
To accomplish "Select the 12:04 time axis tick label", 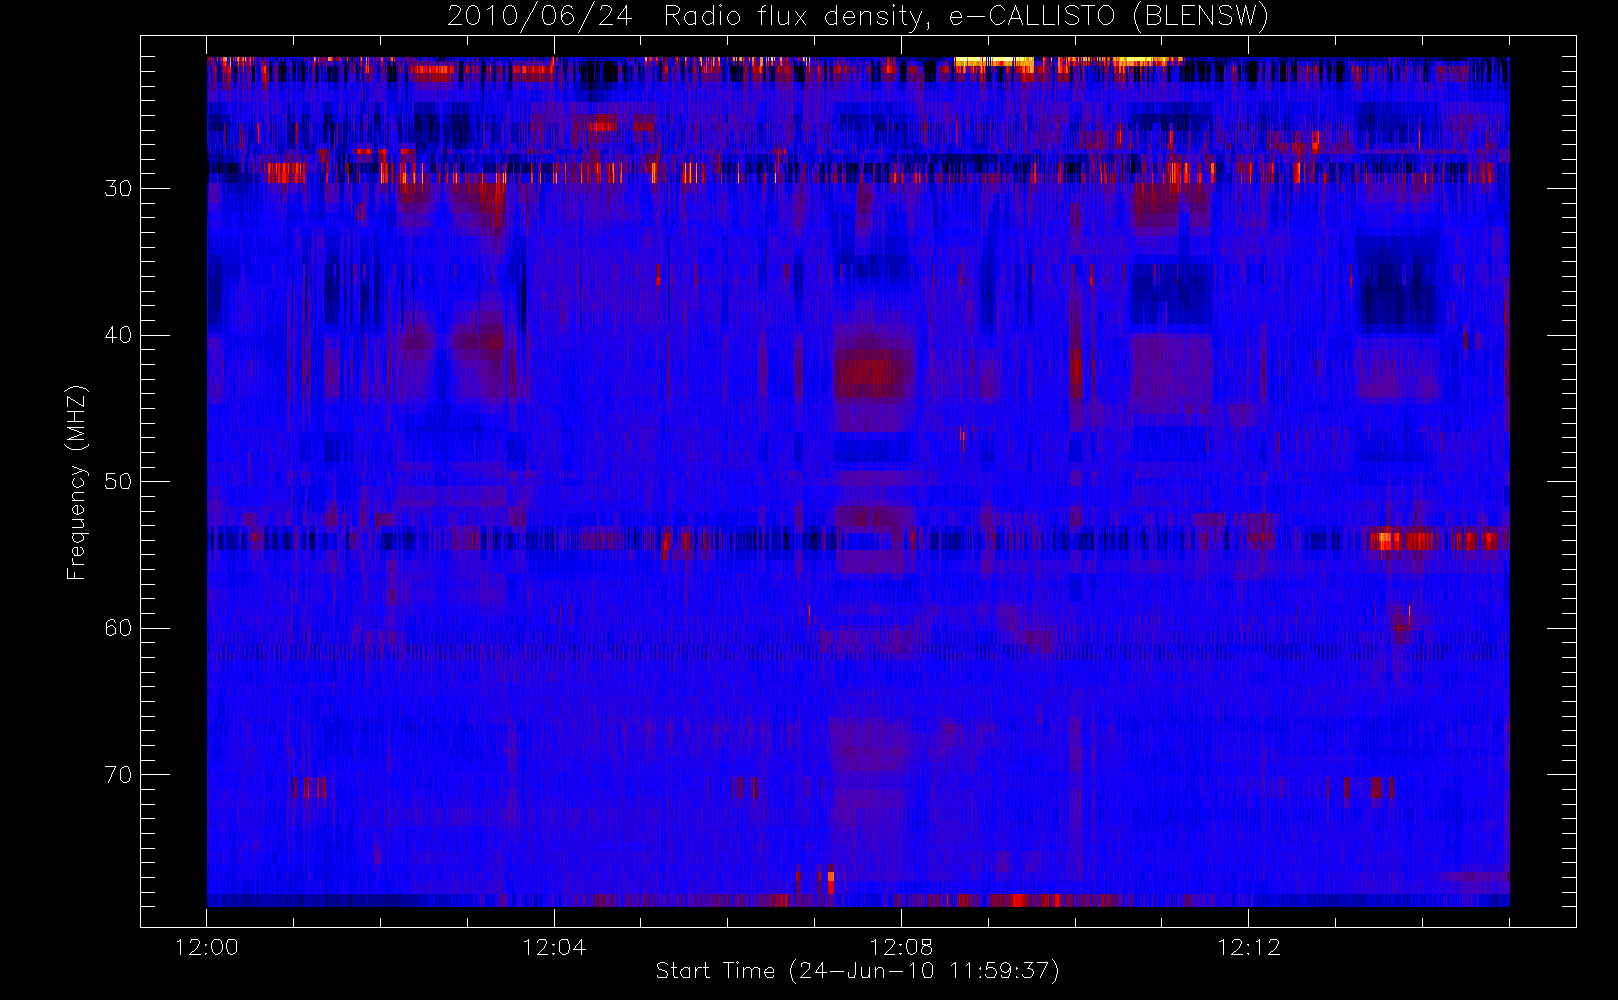I will point(554,947).
